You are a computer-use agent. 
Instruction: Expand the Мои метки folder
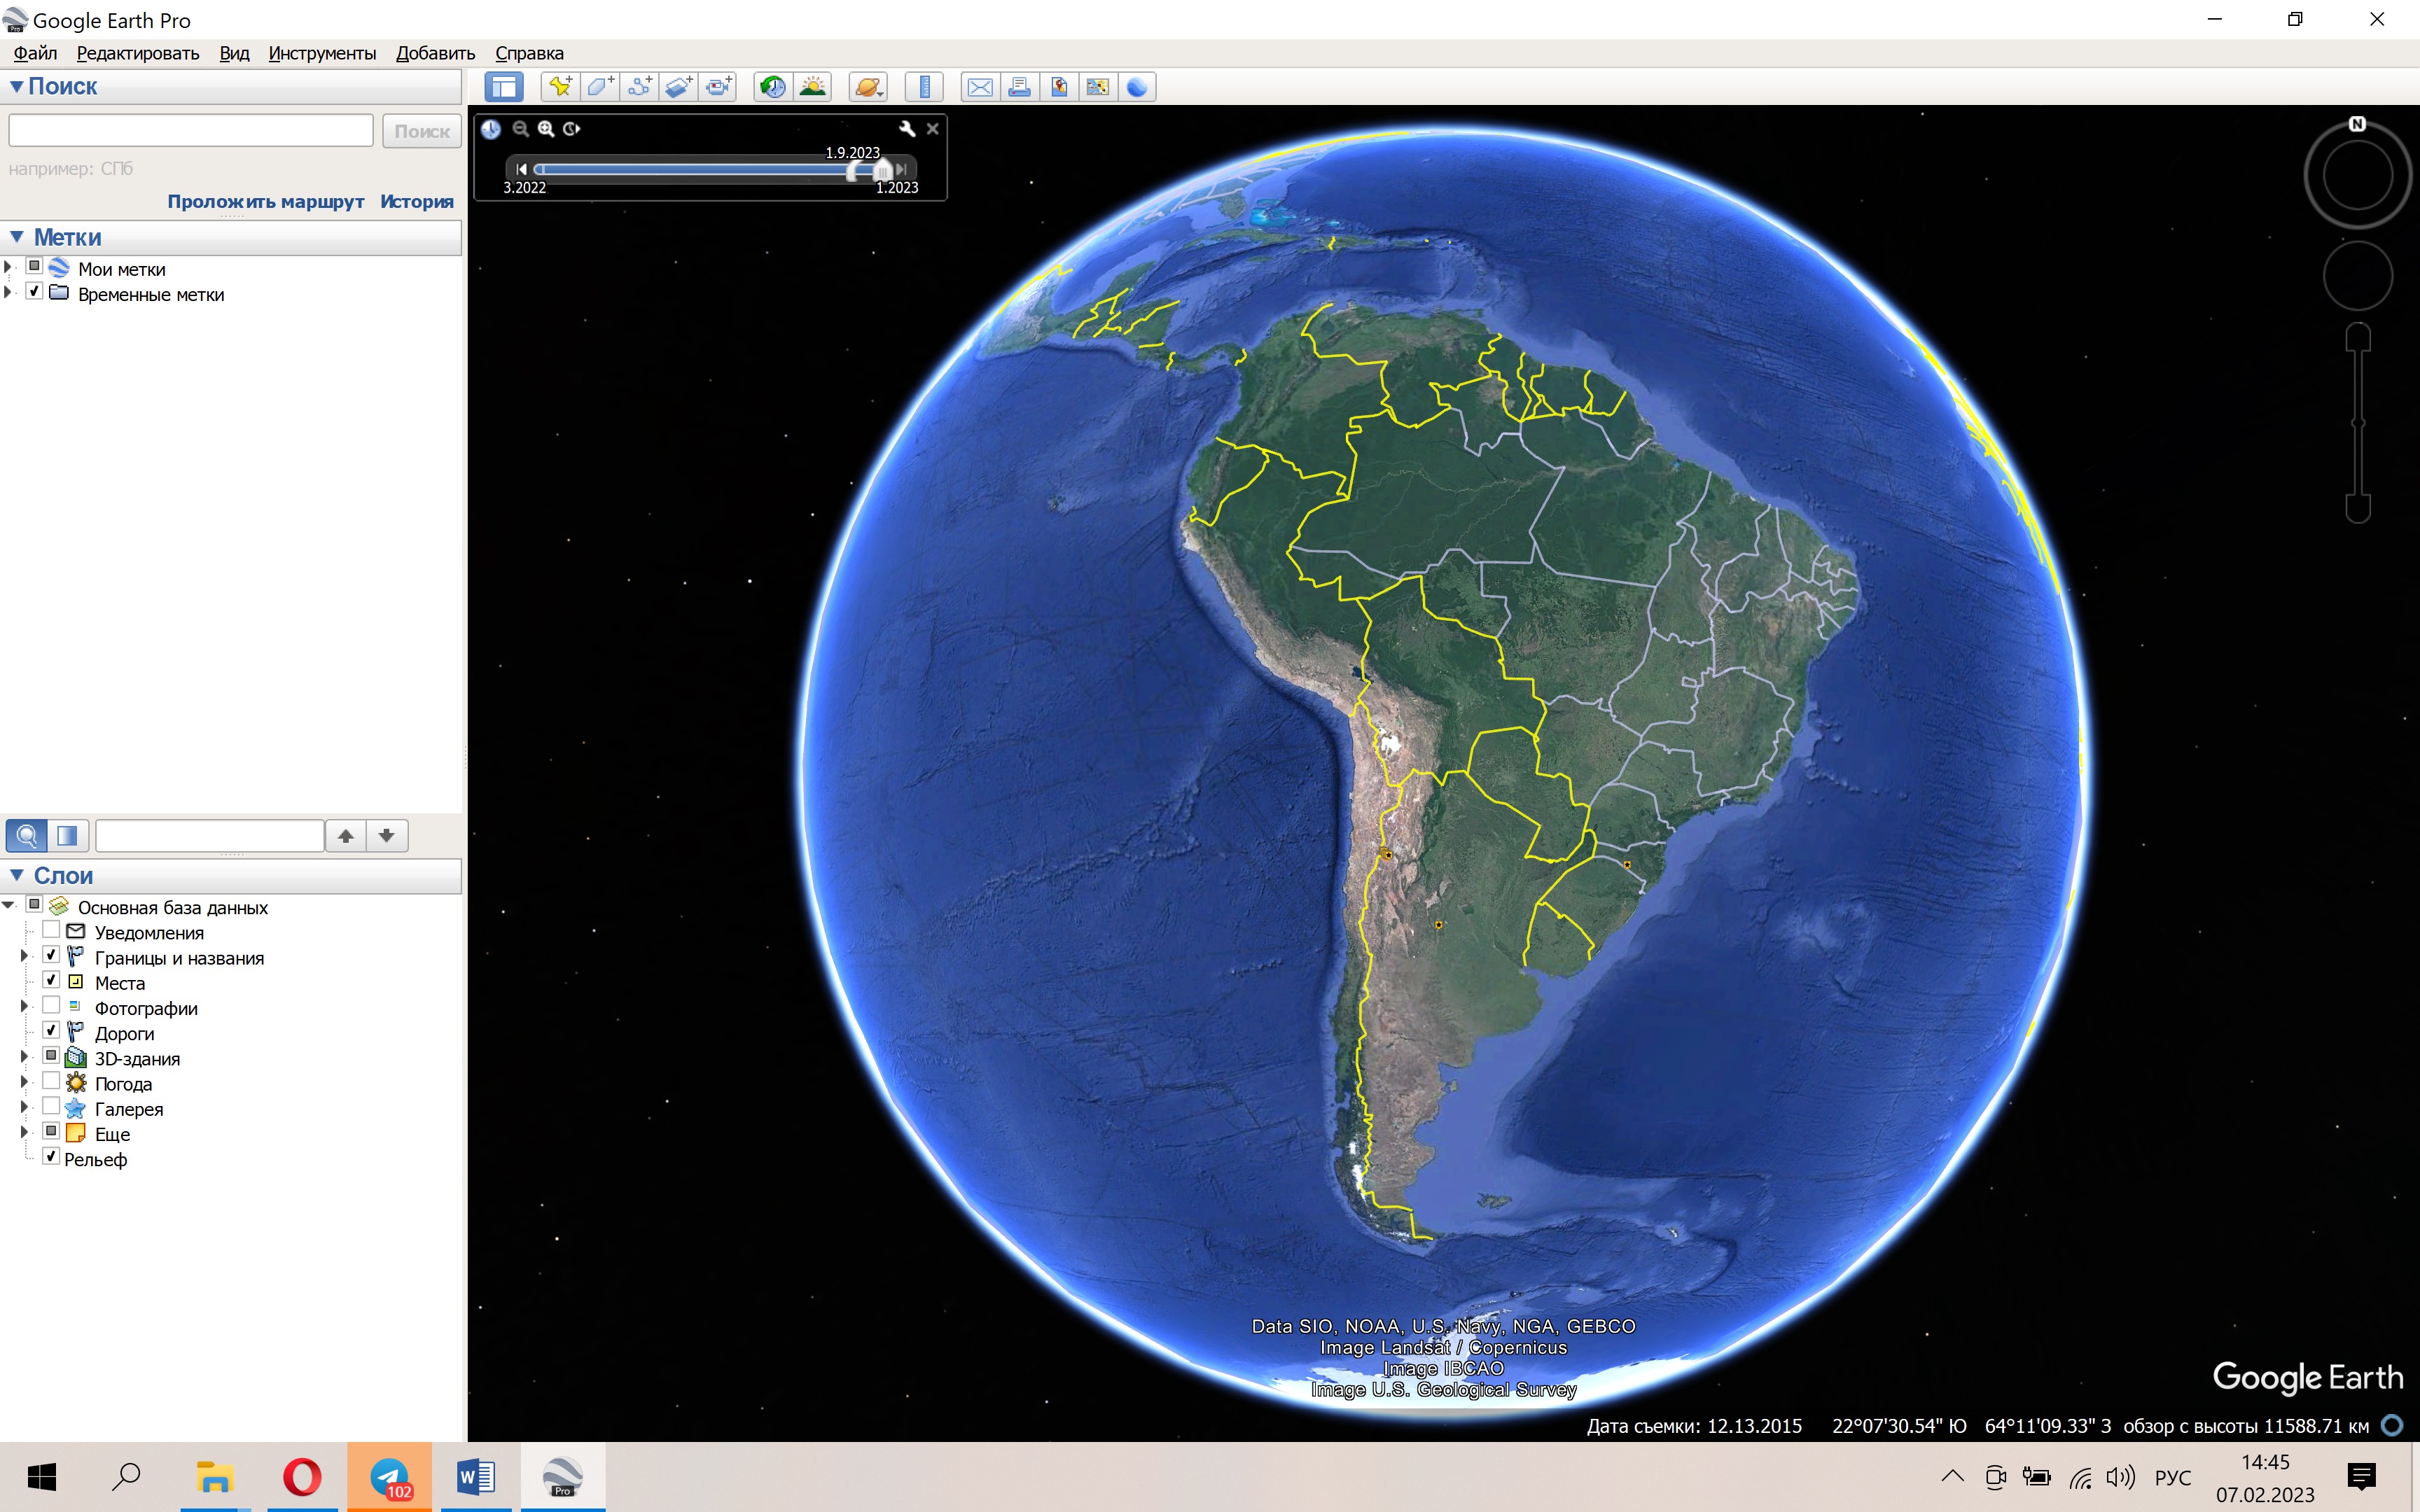(9, 267)
